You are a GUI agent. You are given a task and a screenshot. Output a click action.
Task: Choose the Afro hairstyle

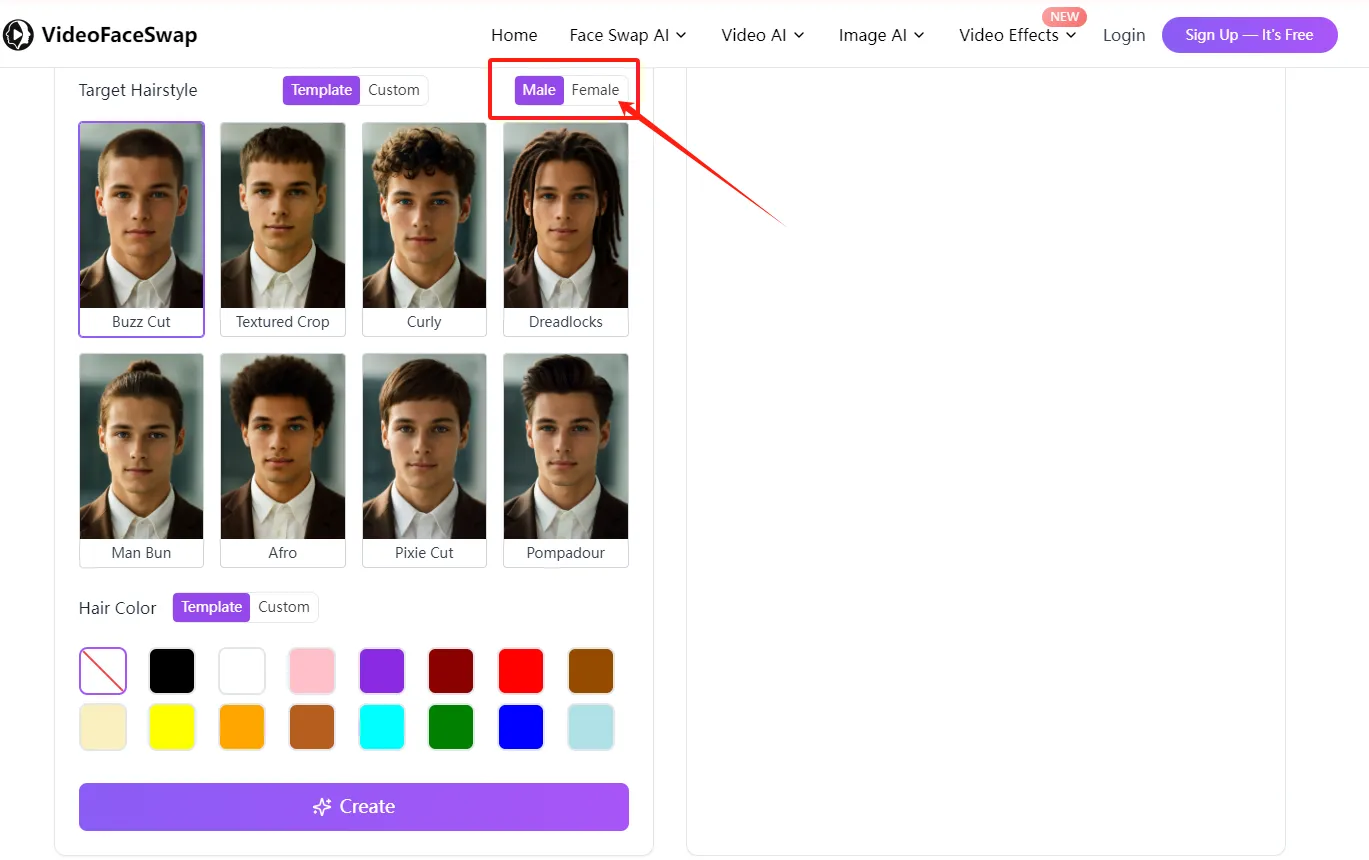tap(283, 460)
